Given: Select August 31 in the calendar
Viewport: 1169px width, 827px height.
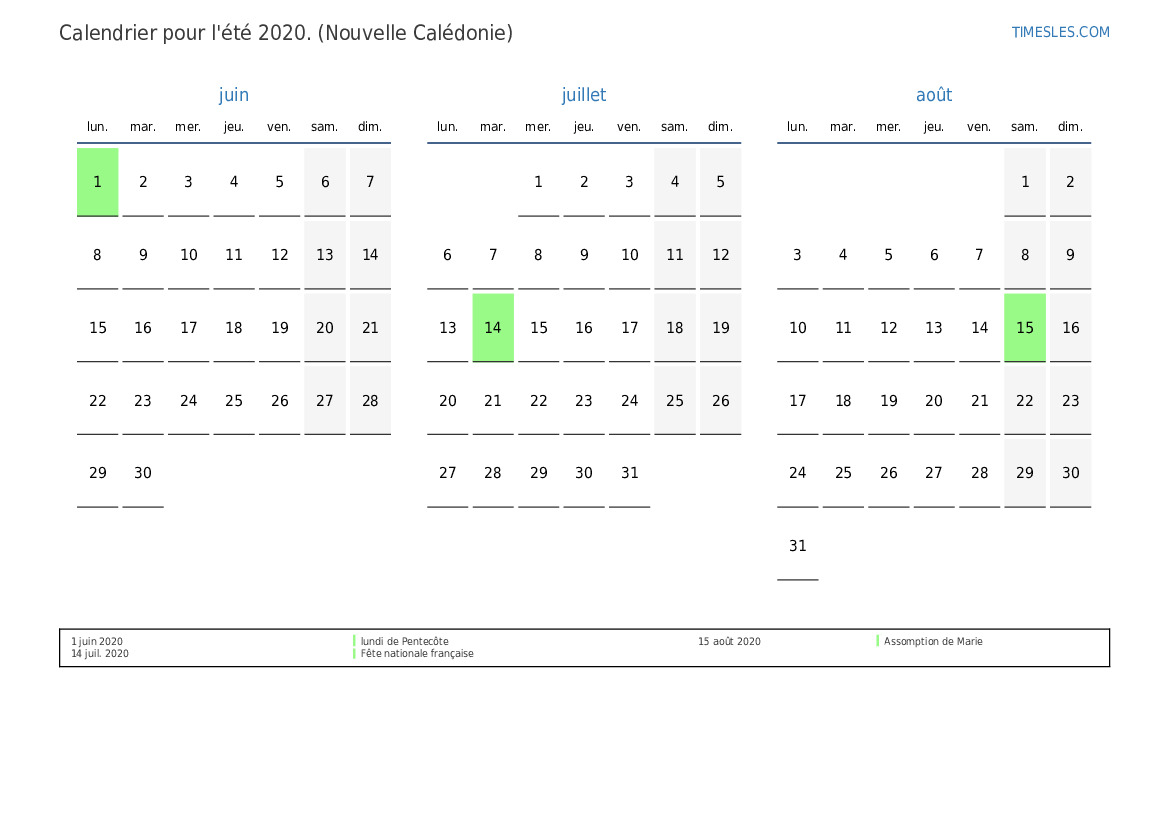Looking at the screenshot, I should point(798,546).
